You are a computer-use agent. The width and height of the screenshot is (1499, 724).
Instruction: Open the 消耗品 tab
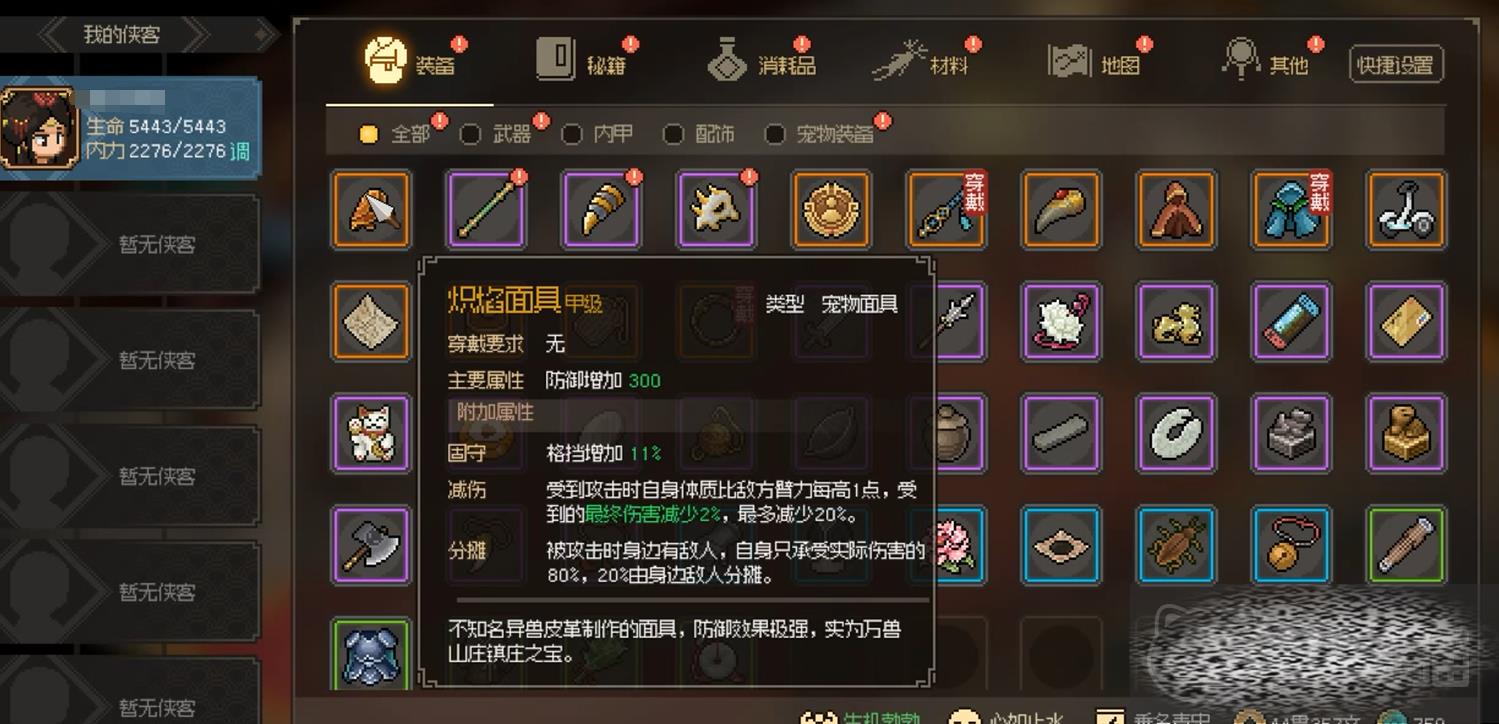(x=761, y=62)
